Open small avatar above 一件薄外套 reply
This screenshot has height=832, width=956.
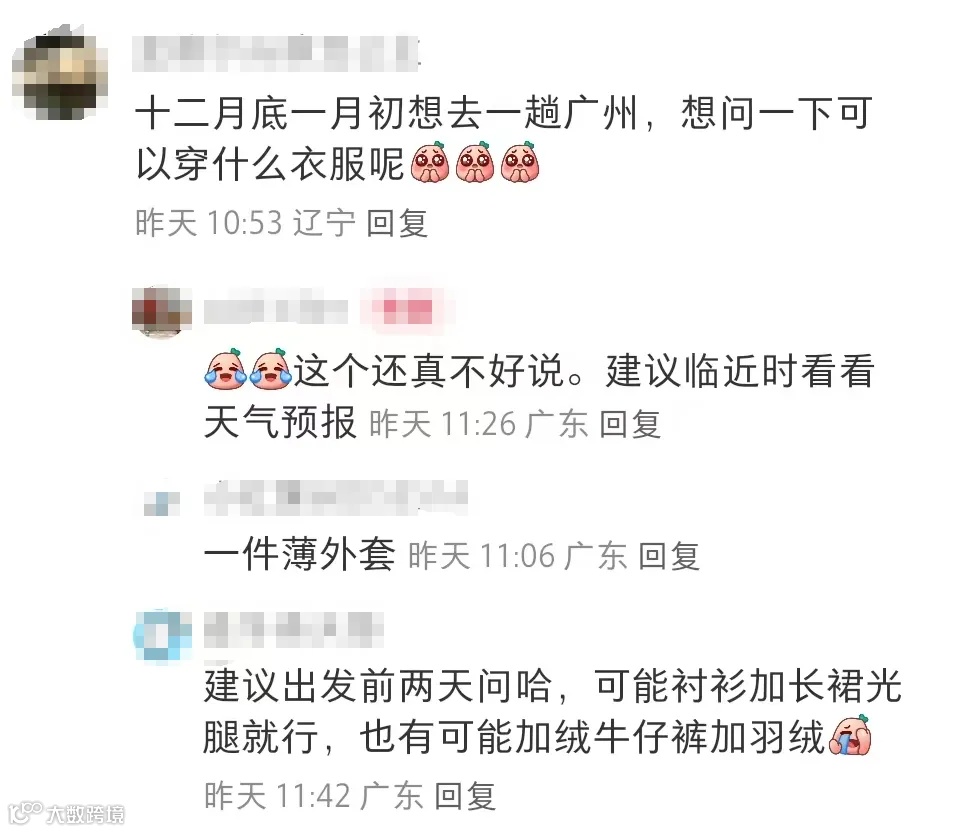162,503
